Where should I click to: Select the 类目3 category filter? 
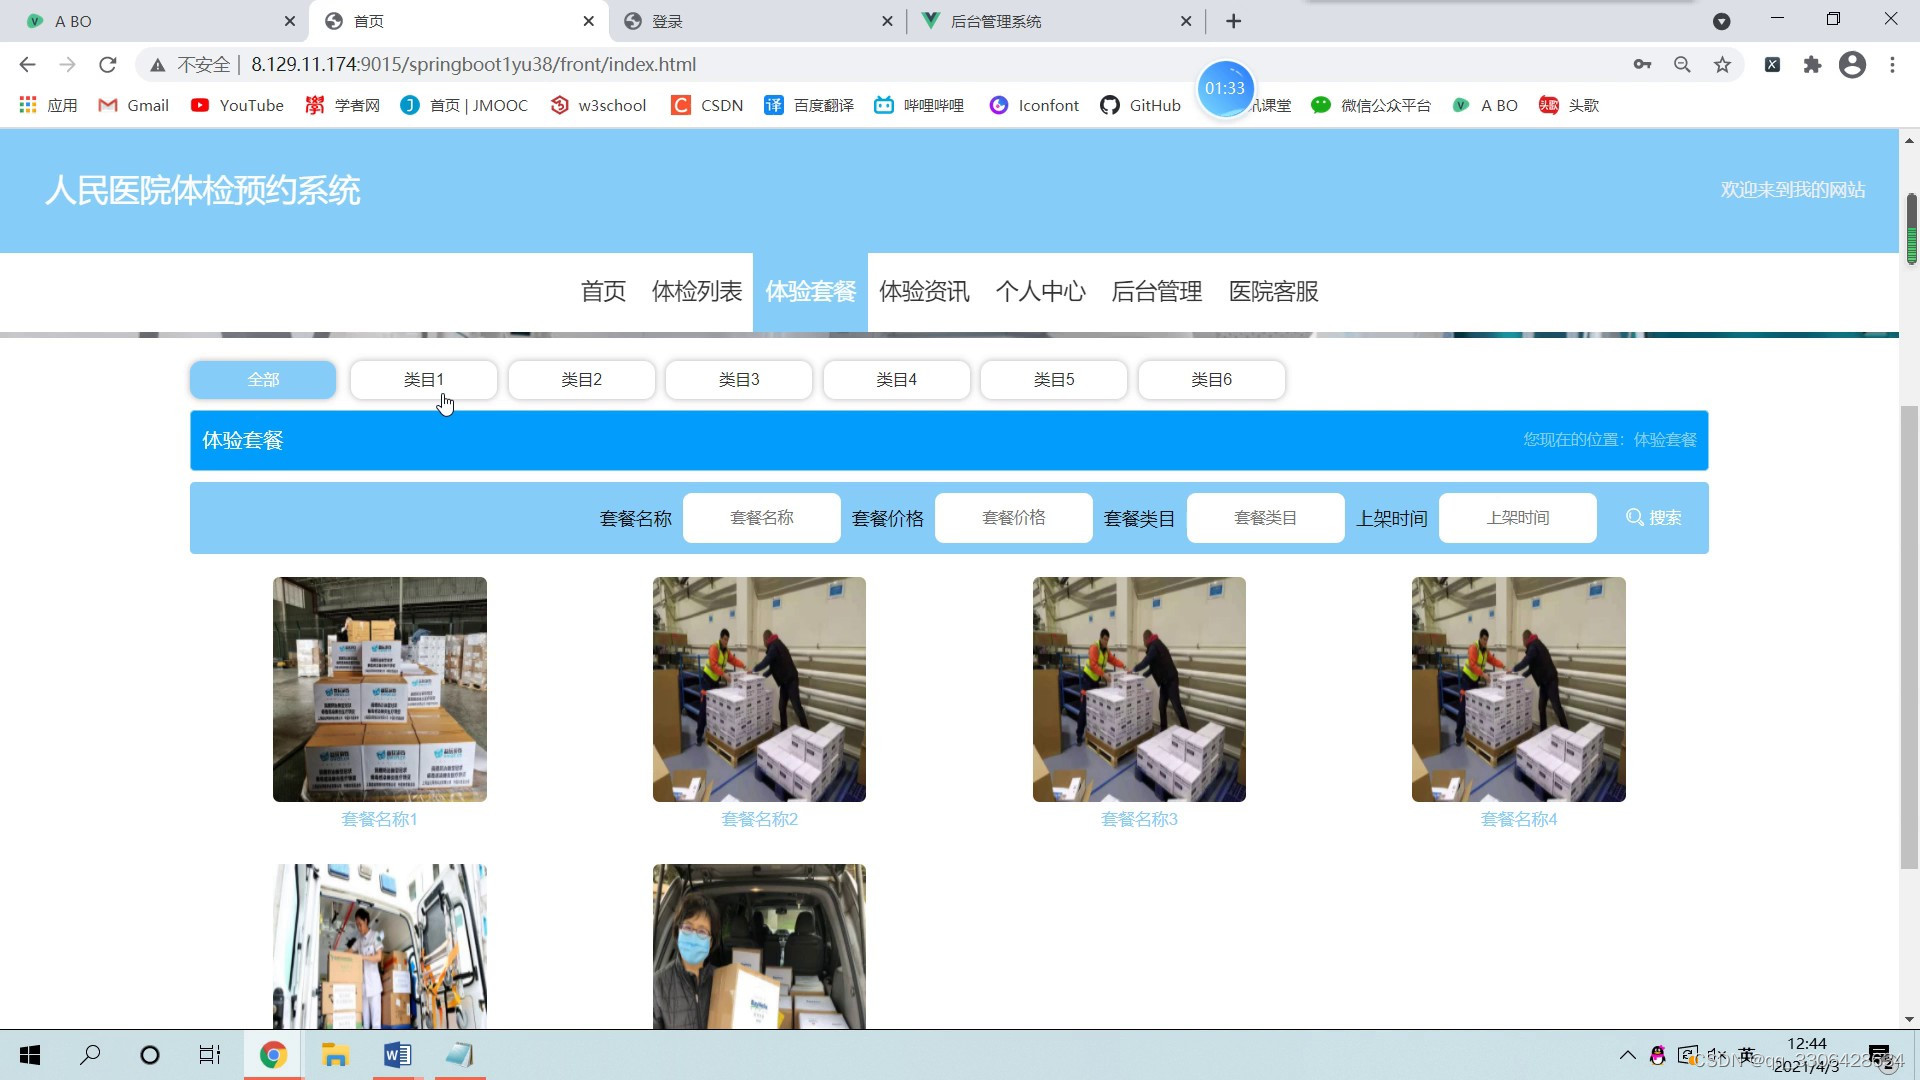point(738,379)
